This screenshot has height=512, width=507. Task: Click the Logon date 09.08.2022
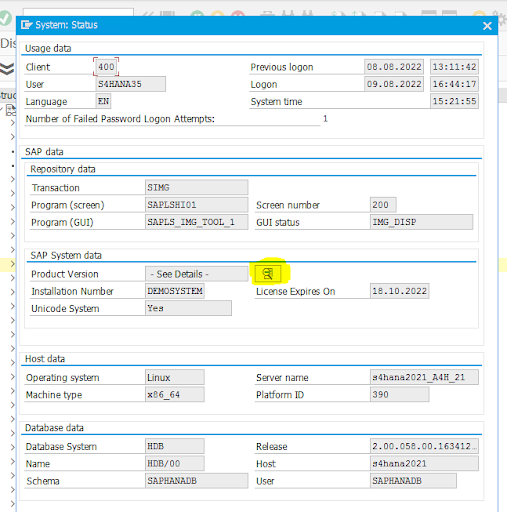(x=394, y=84)
